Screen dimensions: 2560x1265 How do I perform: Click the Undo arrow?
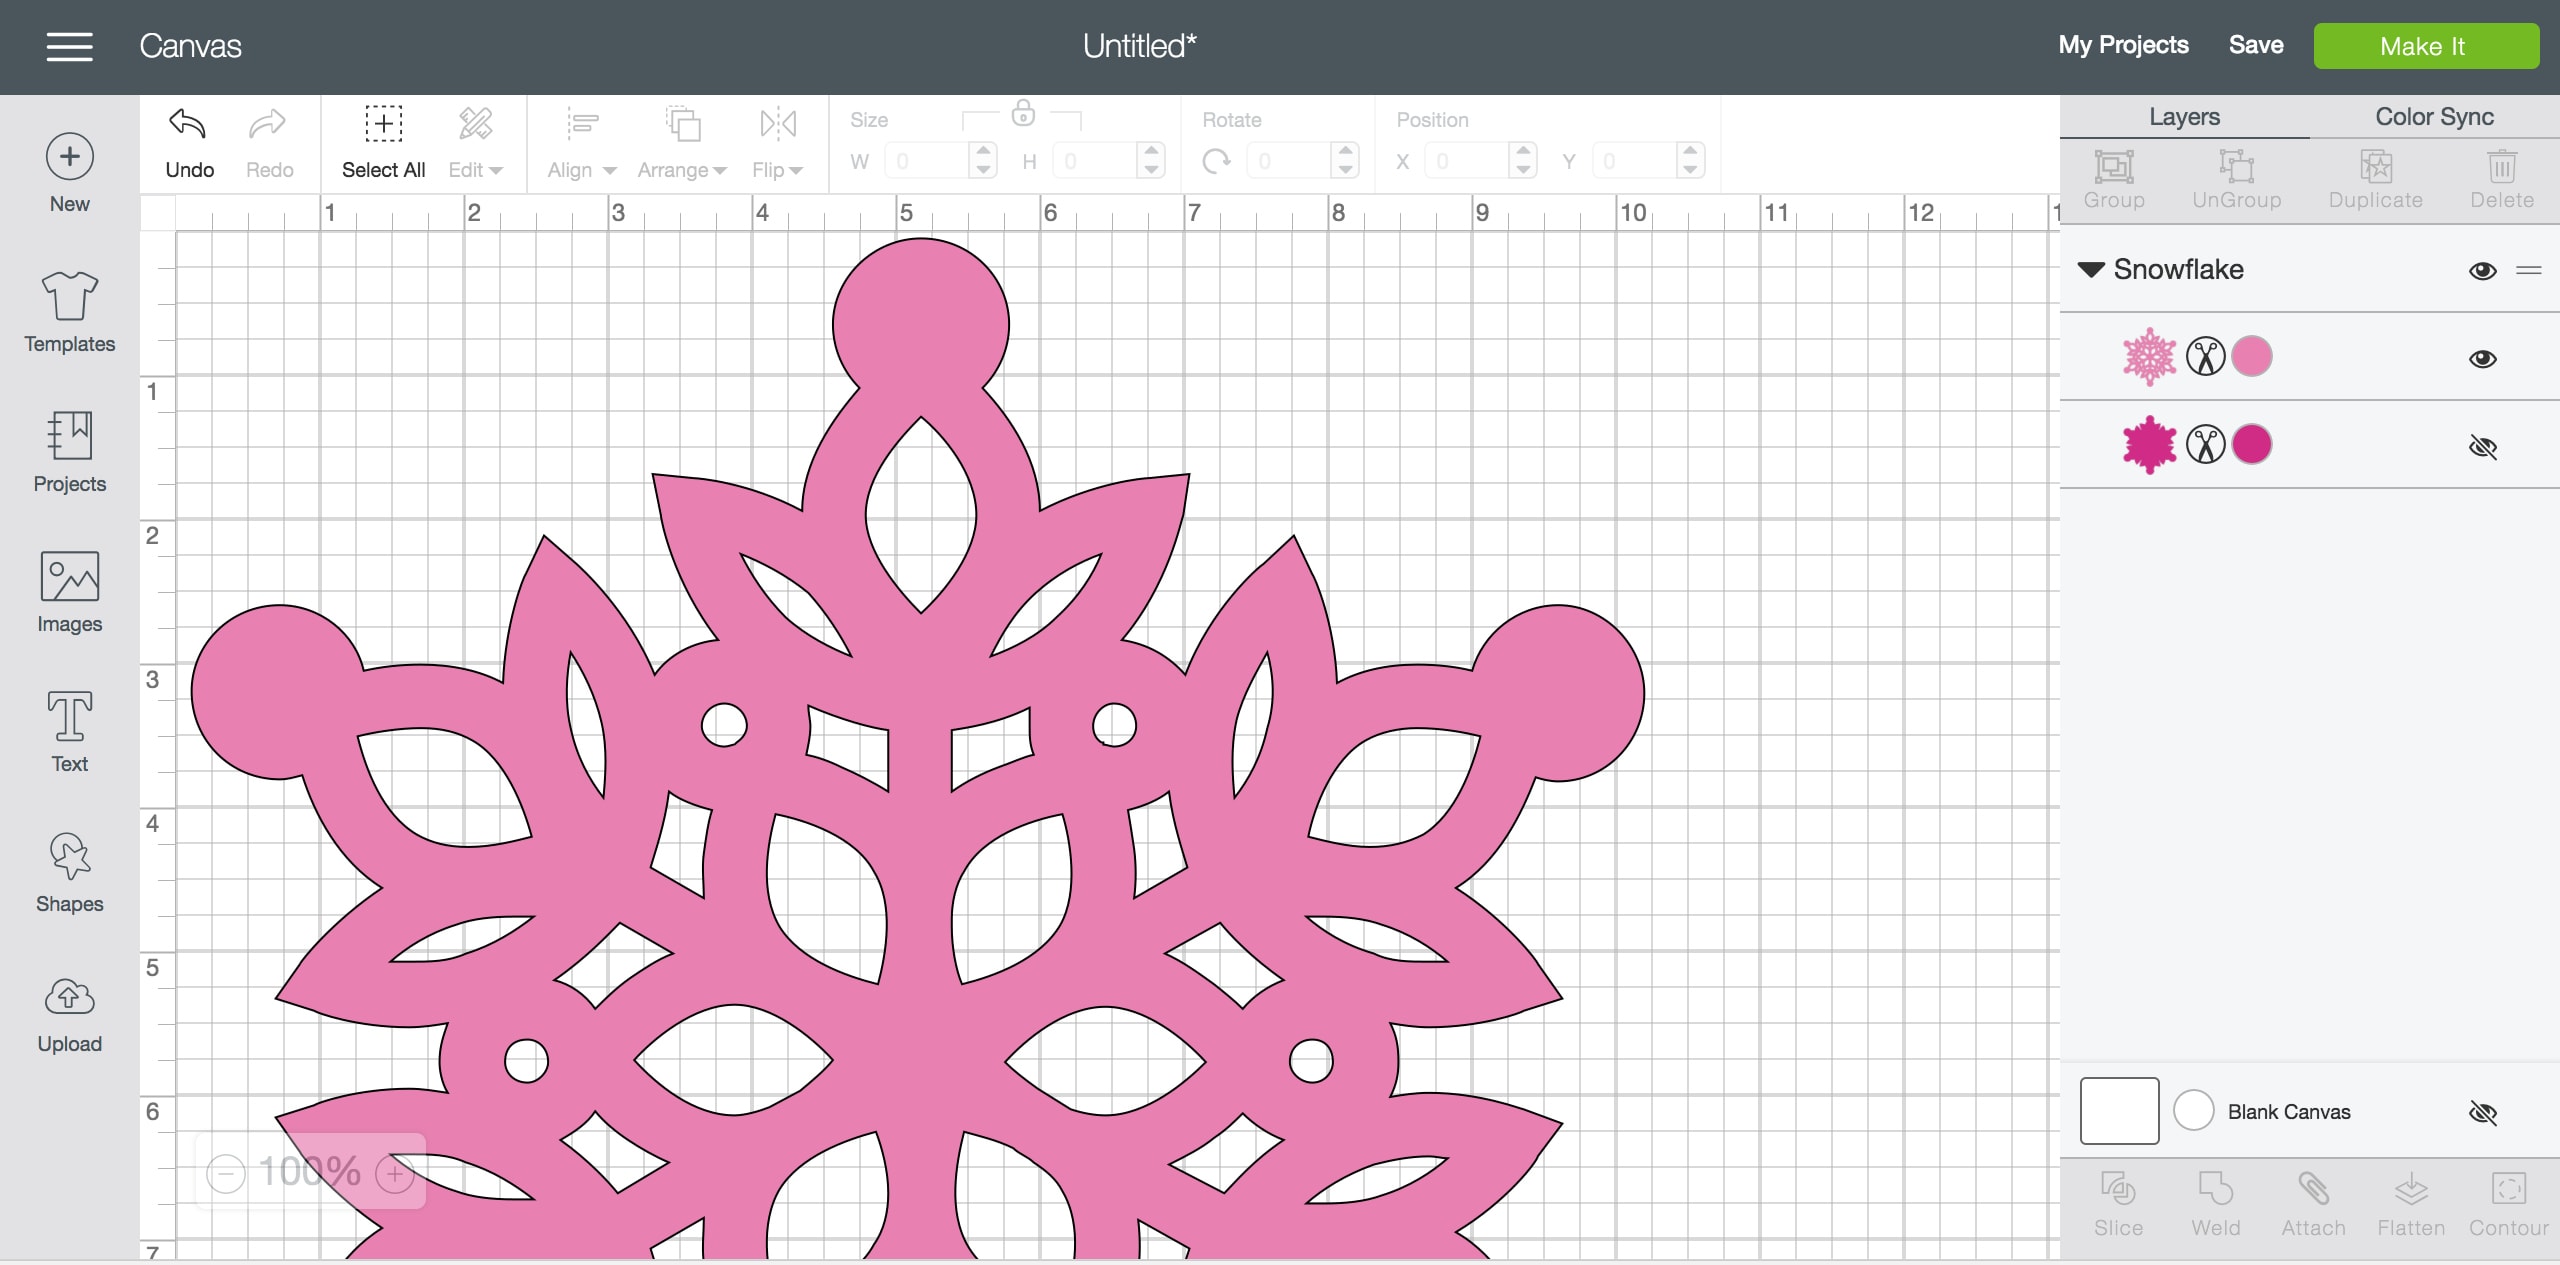[188, 125]
